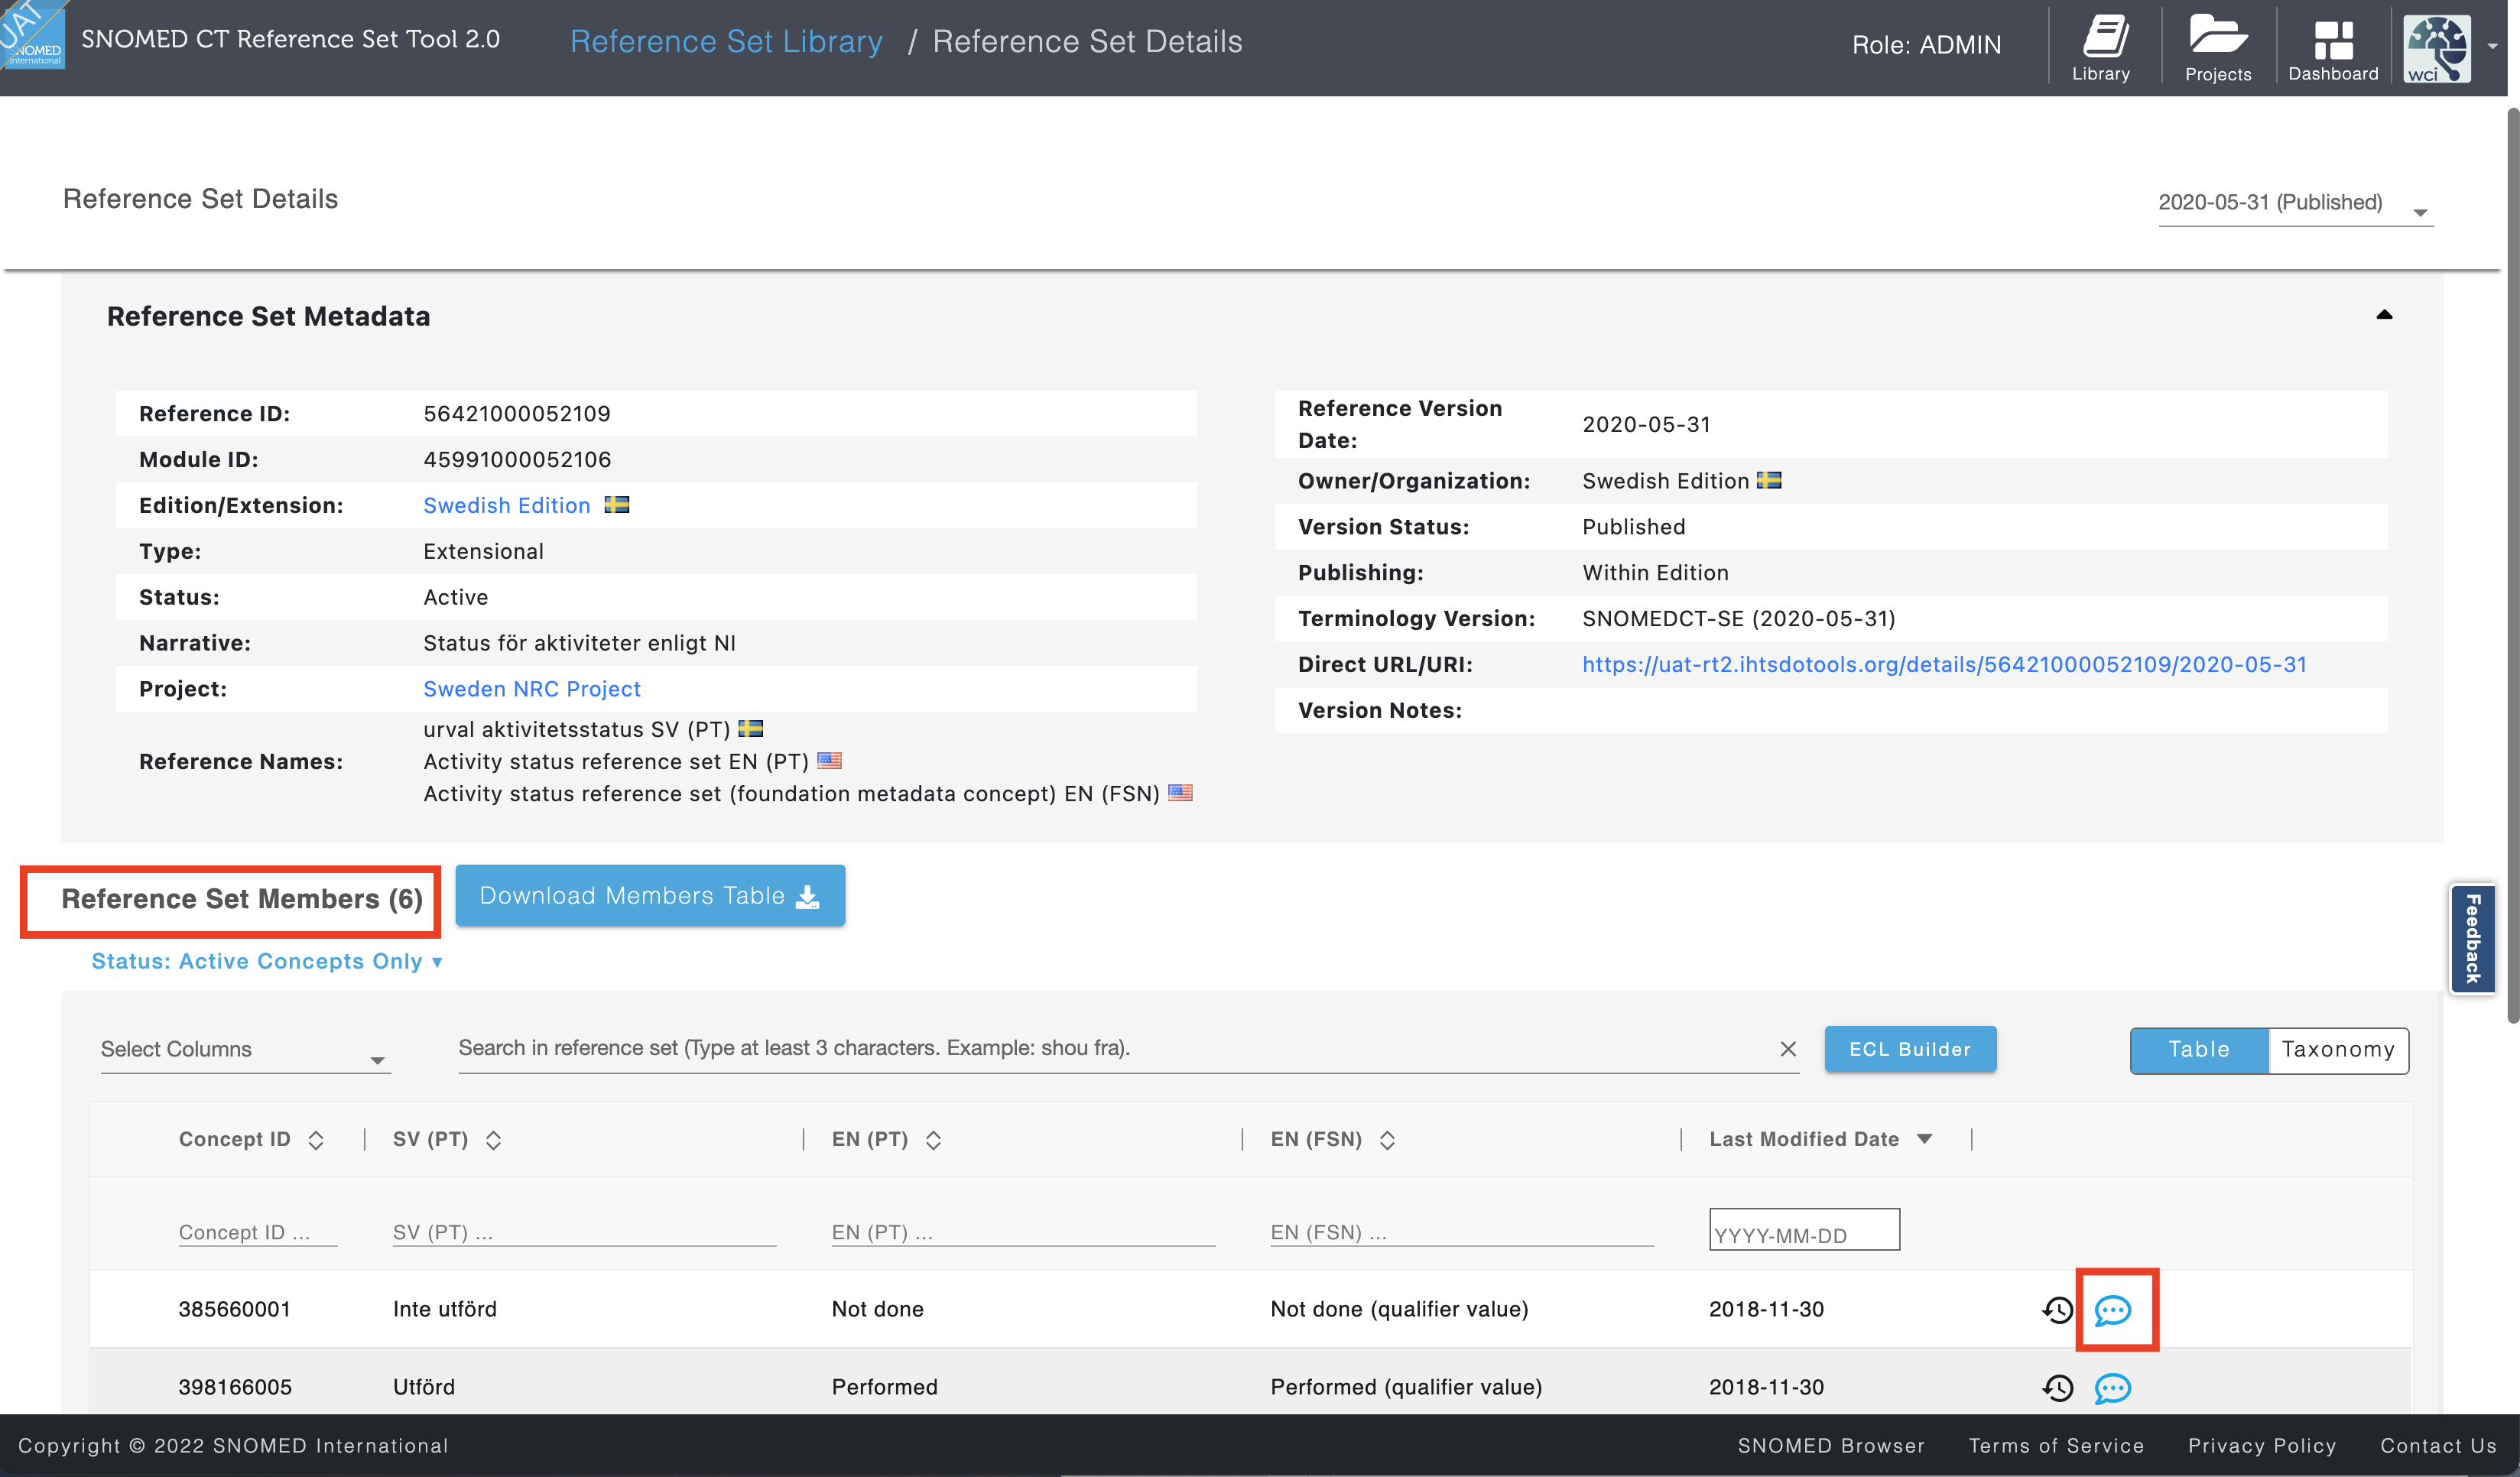Open history icon for Not done row
The height and width of the screenshot is (1477, 2520).
[x=2057, y=1310]
